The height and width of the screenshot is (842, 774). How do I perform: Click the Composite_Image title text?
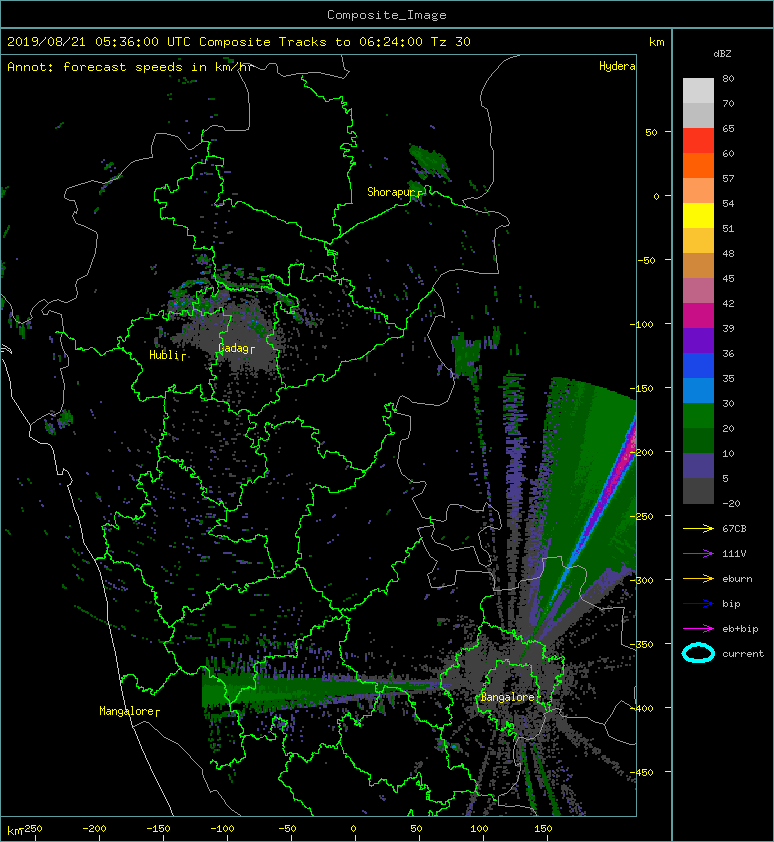click(x=387, y=15)
